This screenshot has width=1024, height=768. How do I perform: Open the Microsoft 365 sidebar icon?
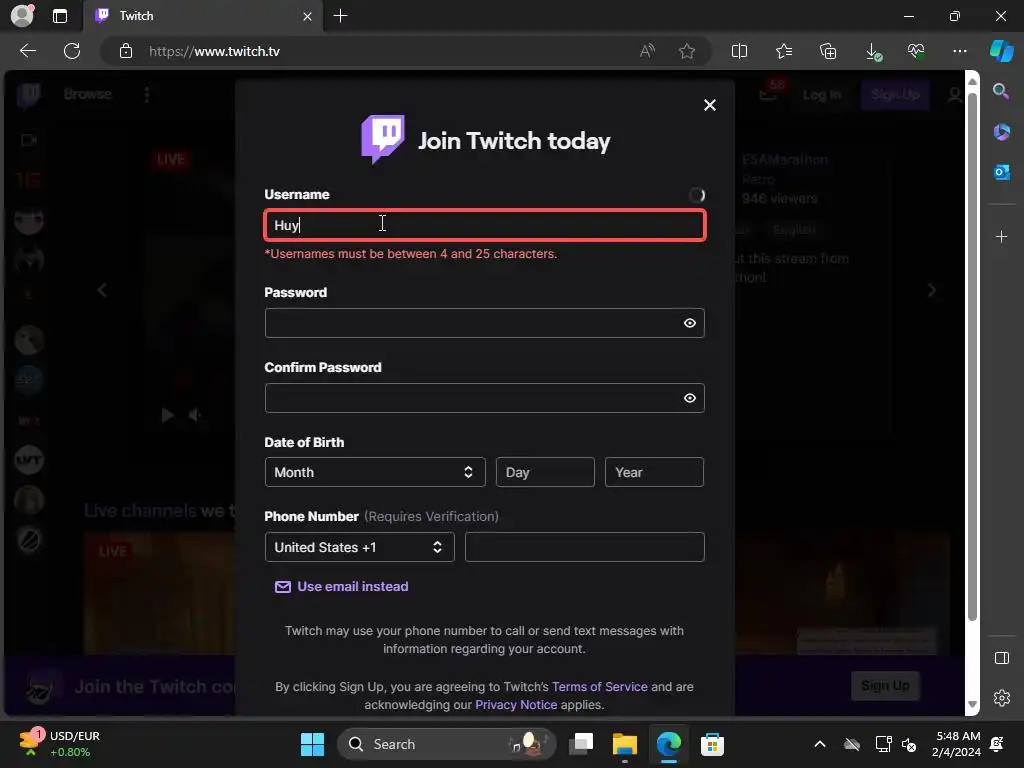(x=1001, y=132)
